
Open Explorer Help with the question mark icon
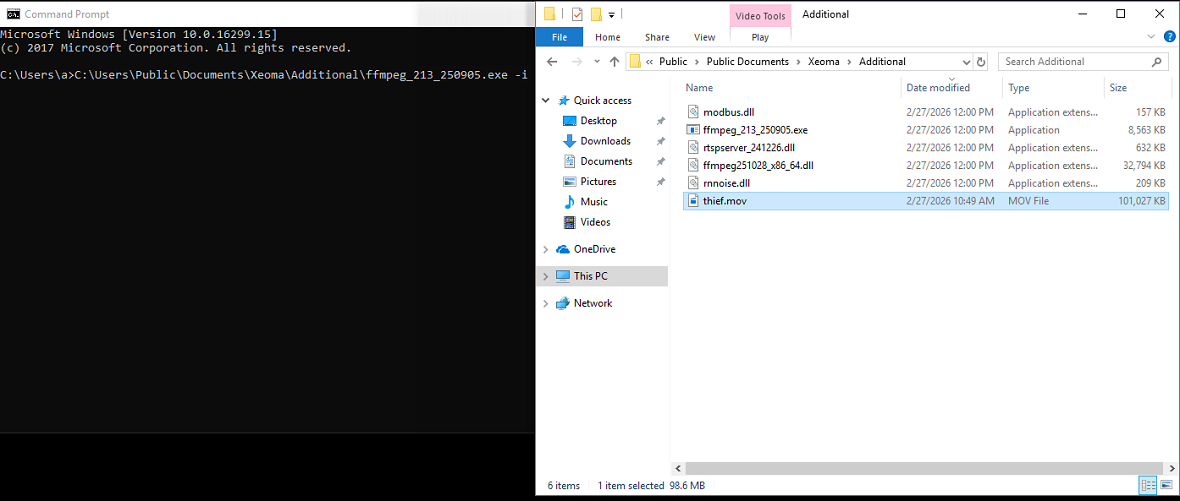pyautogui.click(x=1169, y=36)
